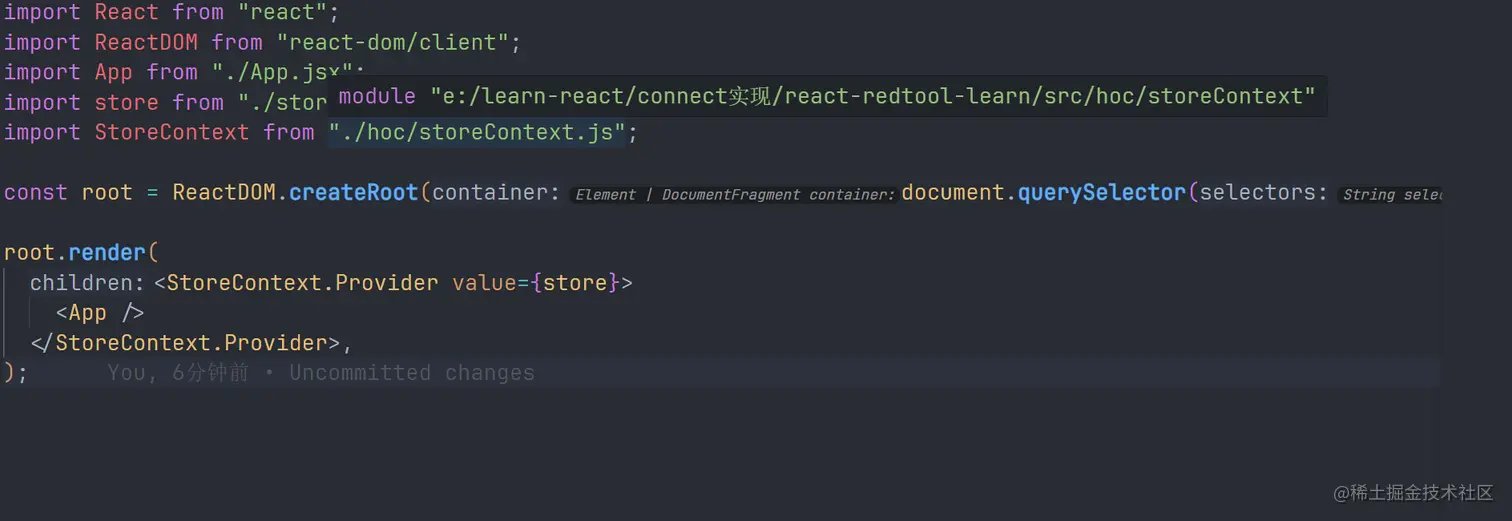Click the "react-dom/client" import path string
The height and width of the screenshot is (521, 1512).
coord(393,43)
